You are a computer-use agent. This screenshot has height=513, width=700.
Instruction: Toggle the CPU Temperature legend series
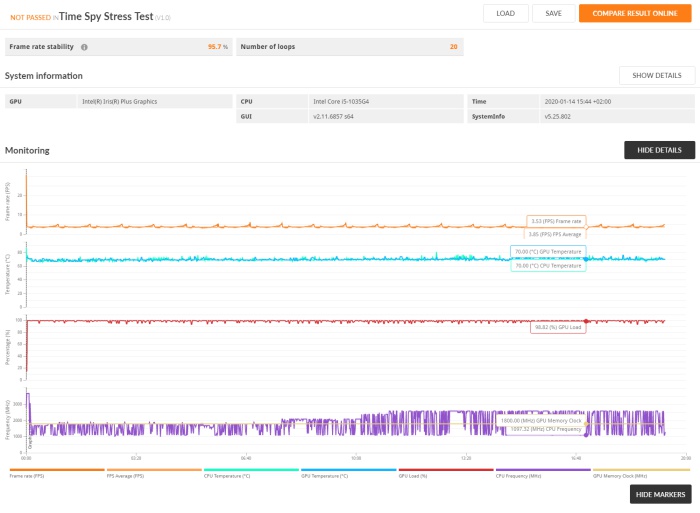pos(251,473)
